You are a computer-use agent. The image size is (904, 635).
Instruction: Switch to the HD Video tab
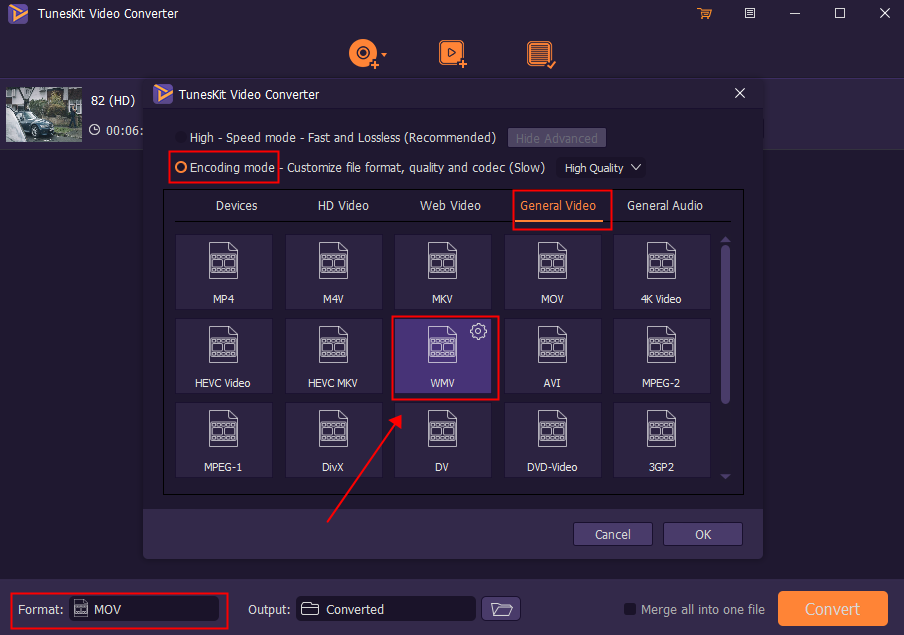(x=343, y=206)
